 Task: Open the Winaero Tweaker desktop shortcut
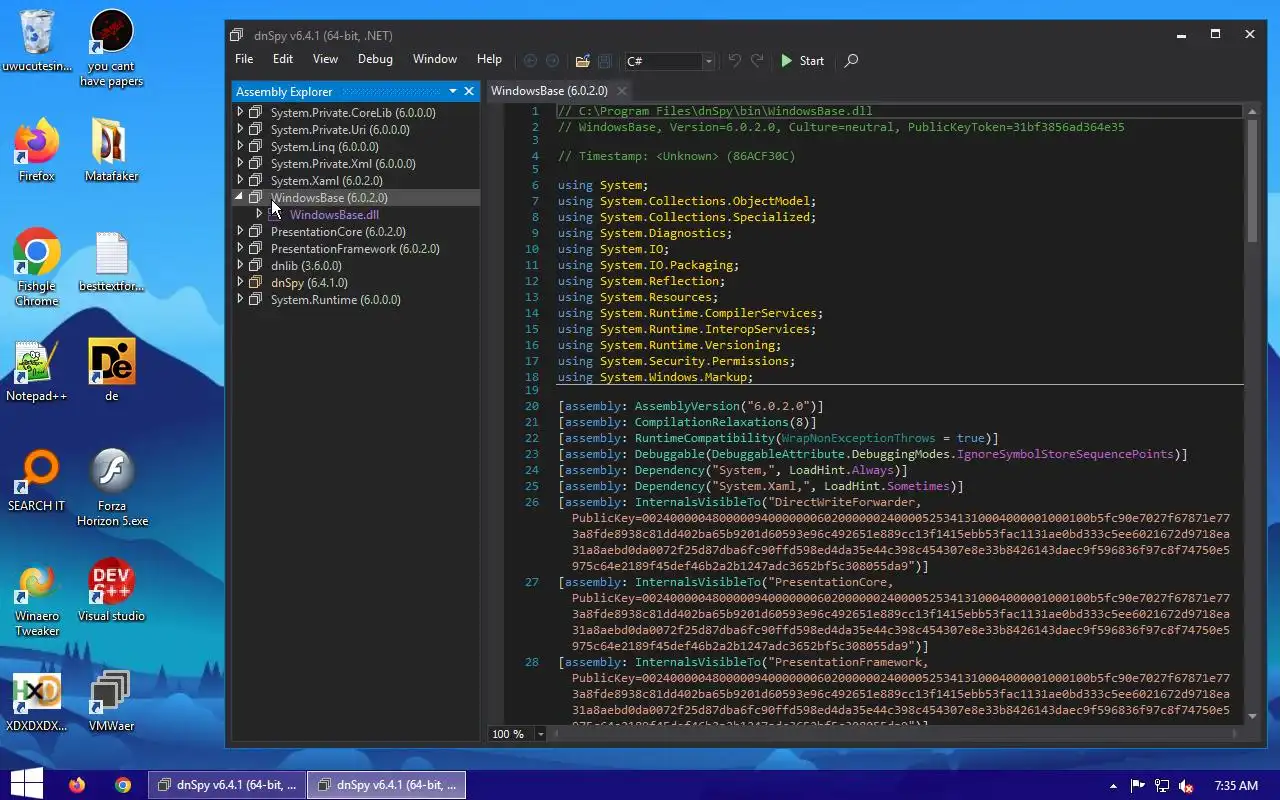[37, 600]
